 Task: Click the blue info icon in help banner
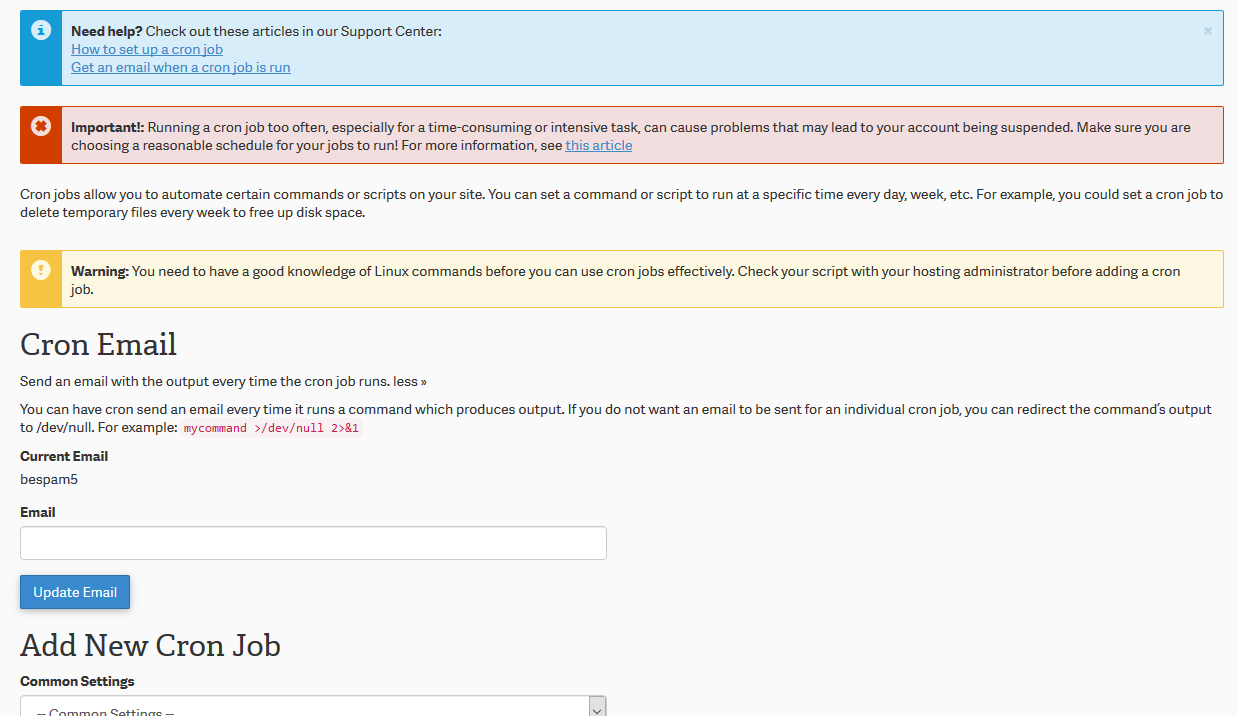41,31
